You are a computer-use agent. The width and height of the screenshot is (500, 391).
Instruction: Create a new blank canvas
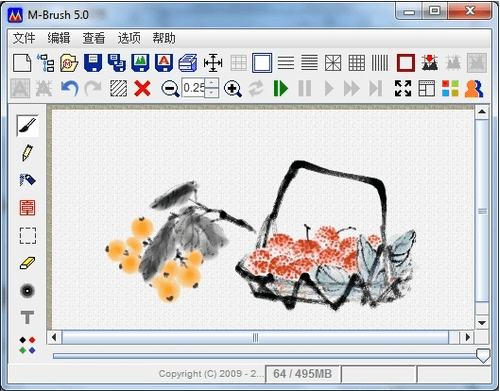point(22,63)
